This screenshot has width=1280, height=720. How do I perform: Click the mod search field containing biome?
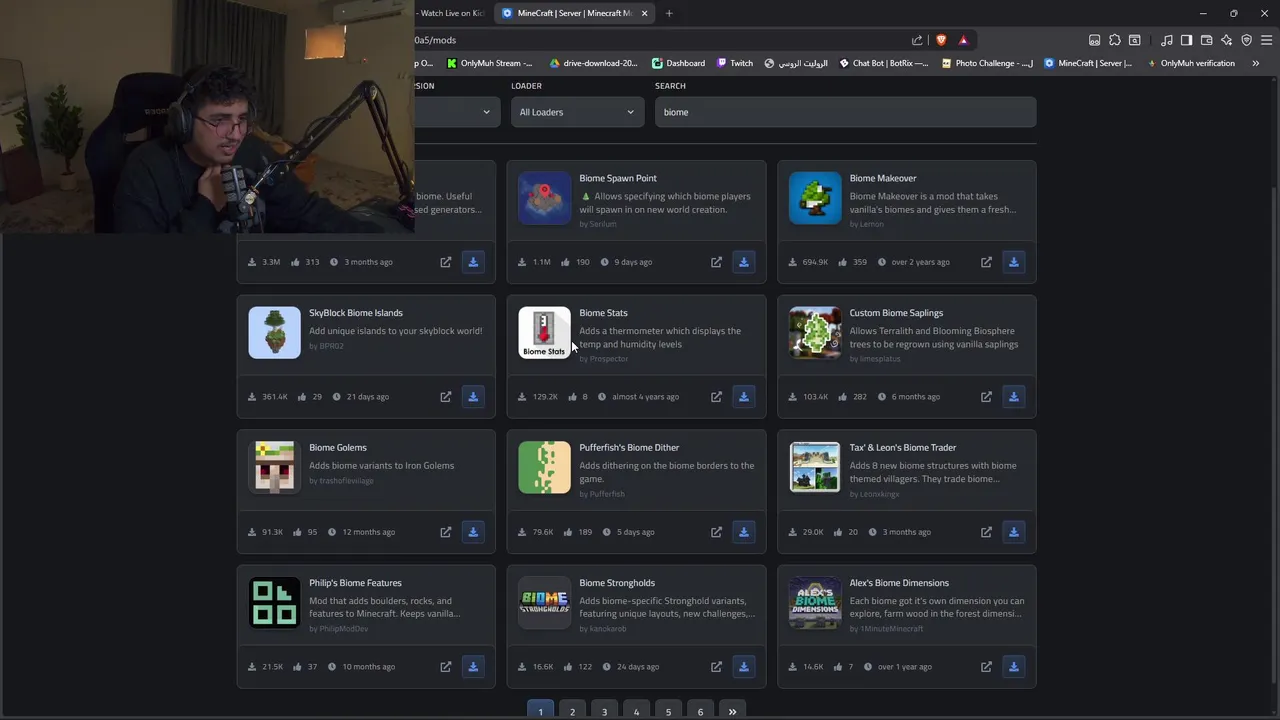[845, 112]
